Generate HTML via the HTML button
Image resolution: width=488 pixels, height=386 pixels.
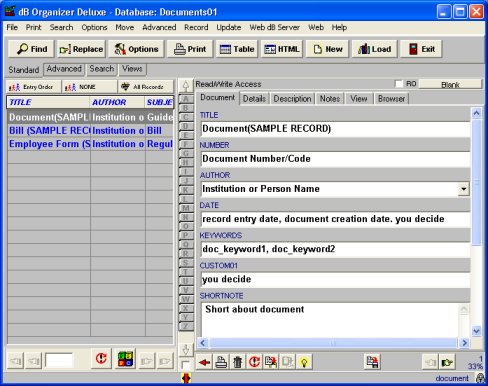coord(281,49)
